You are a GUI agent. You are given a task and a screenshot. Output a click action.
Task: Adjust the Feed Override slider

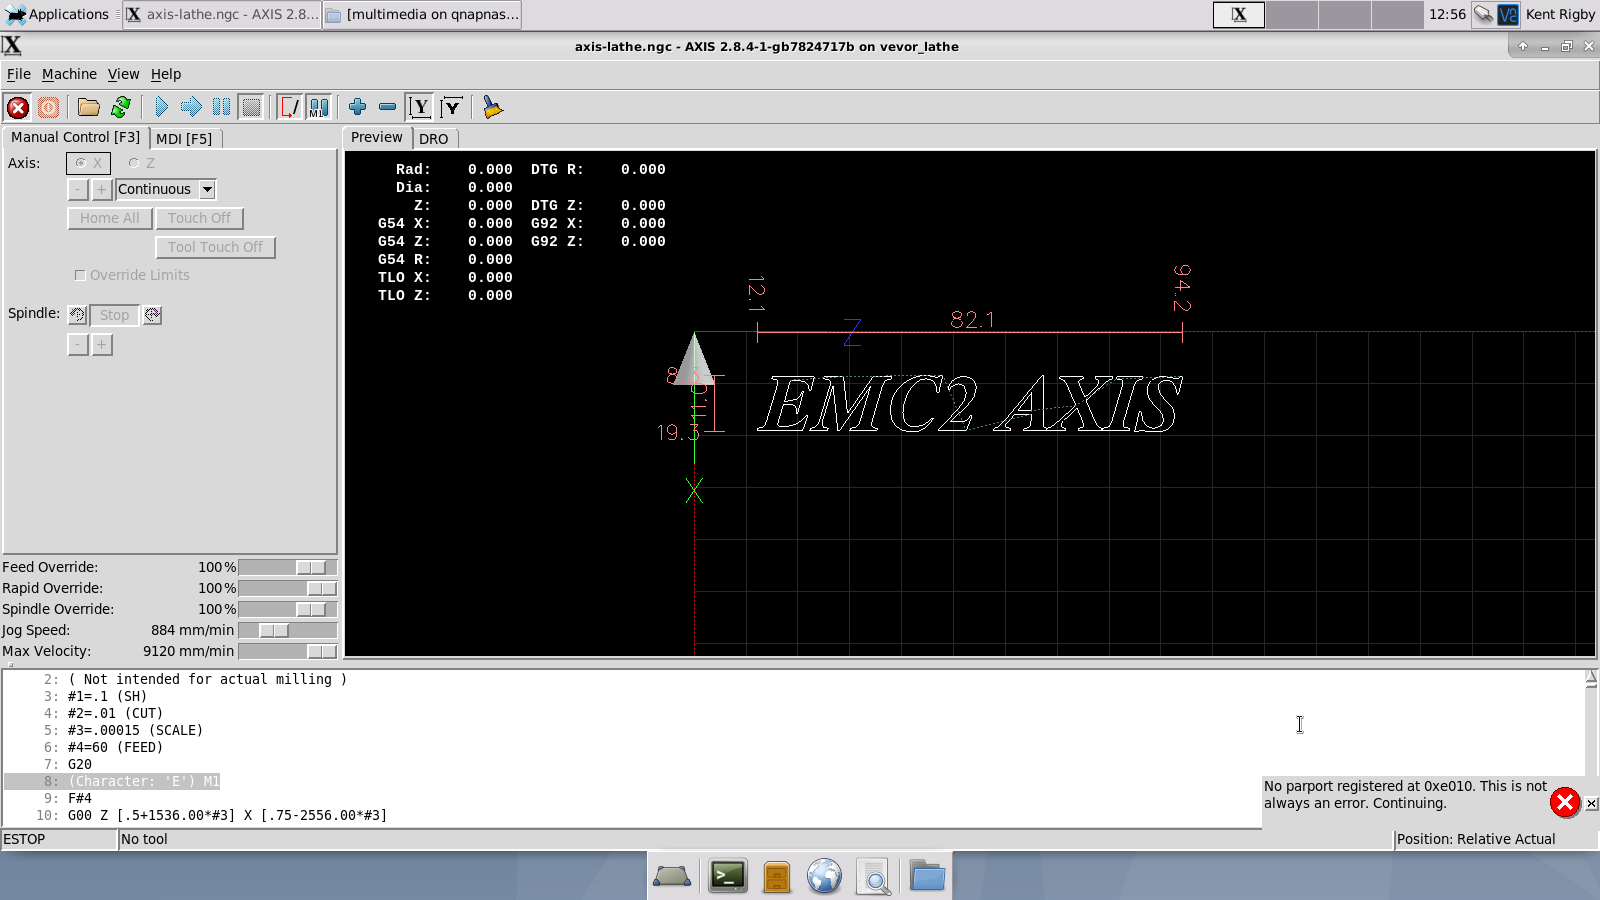click(288, 567)
